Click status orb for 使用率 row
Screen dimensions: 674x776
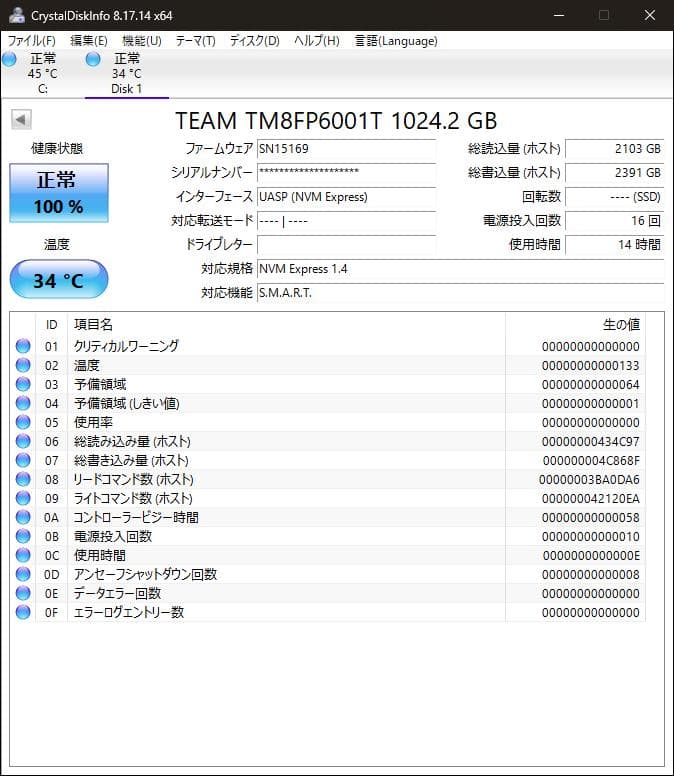[x=23, y=422]
